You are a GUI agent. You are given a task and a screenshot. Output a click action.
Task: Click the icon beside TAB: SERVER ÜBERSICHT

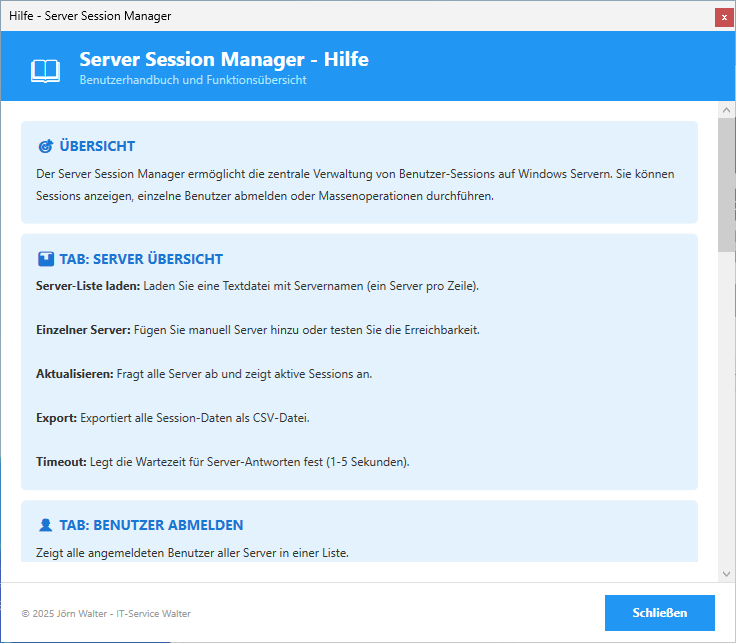(45, 259)
